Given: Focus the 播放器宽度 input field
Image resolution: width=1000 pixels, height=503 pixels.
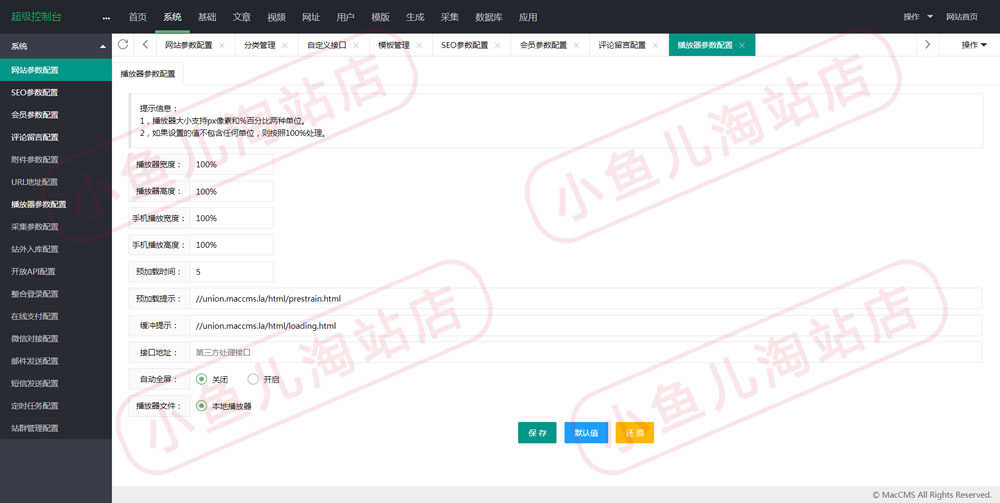Looking at the screenshot, I should pyautogui.click(x=232, y=164).
